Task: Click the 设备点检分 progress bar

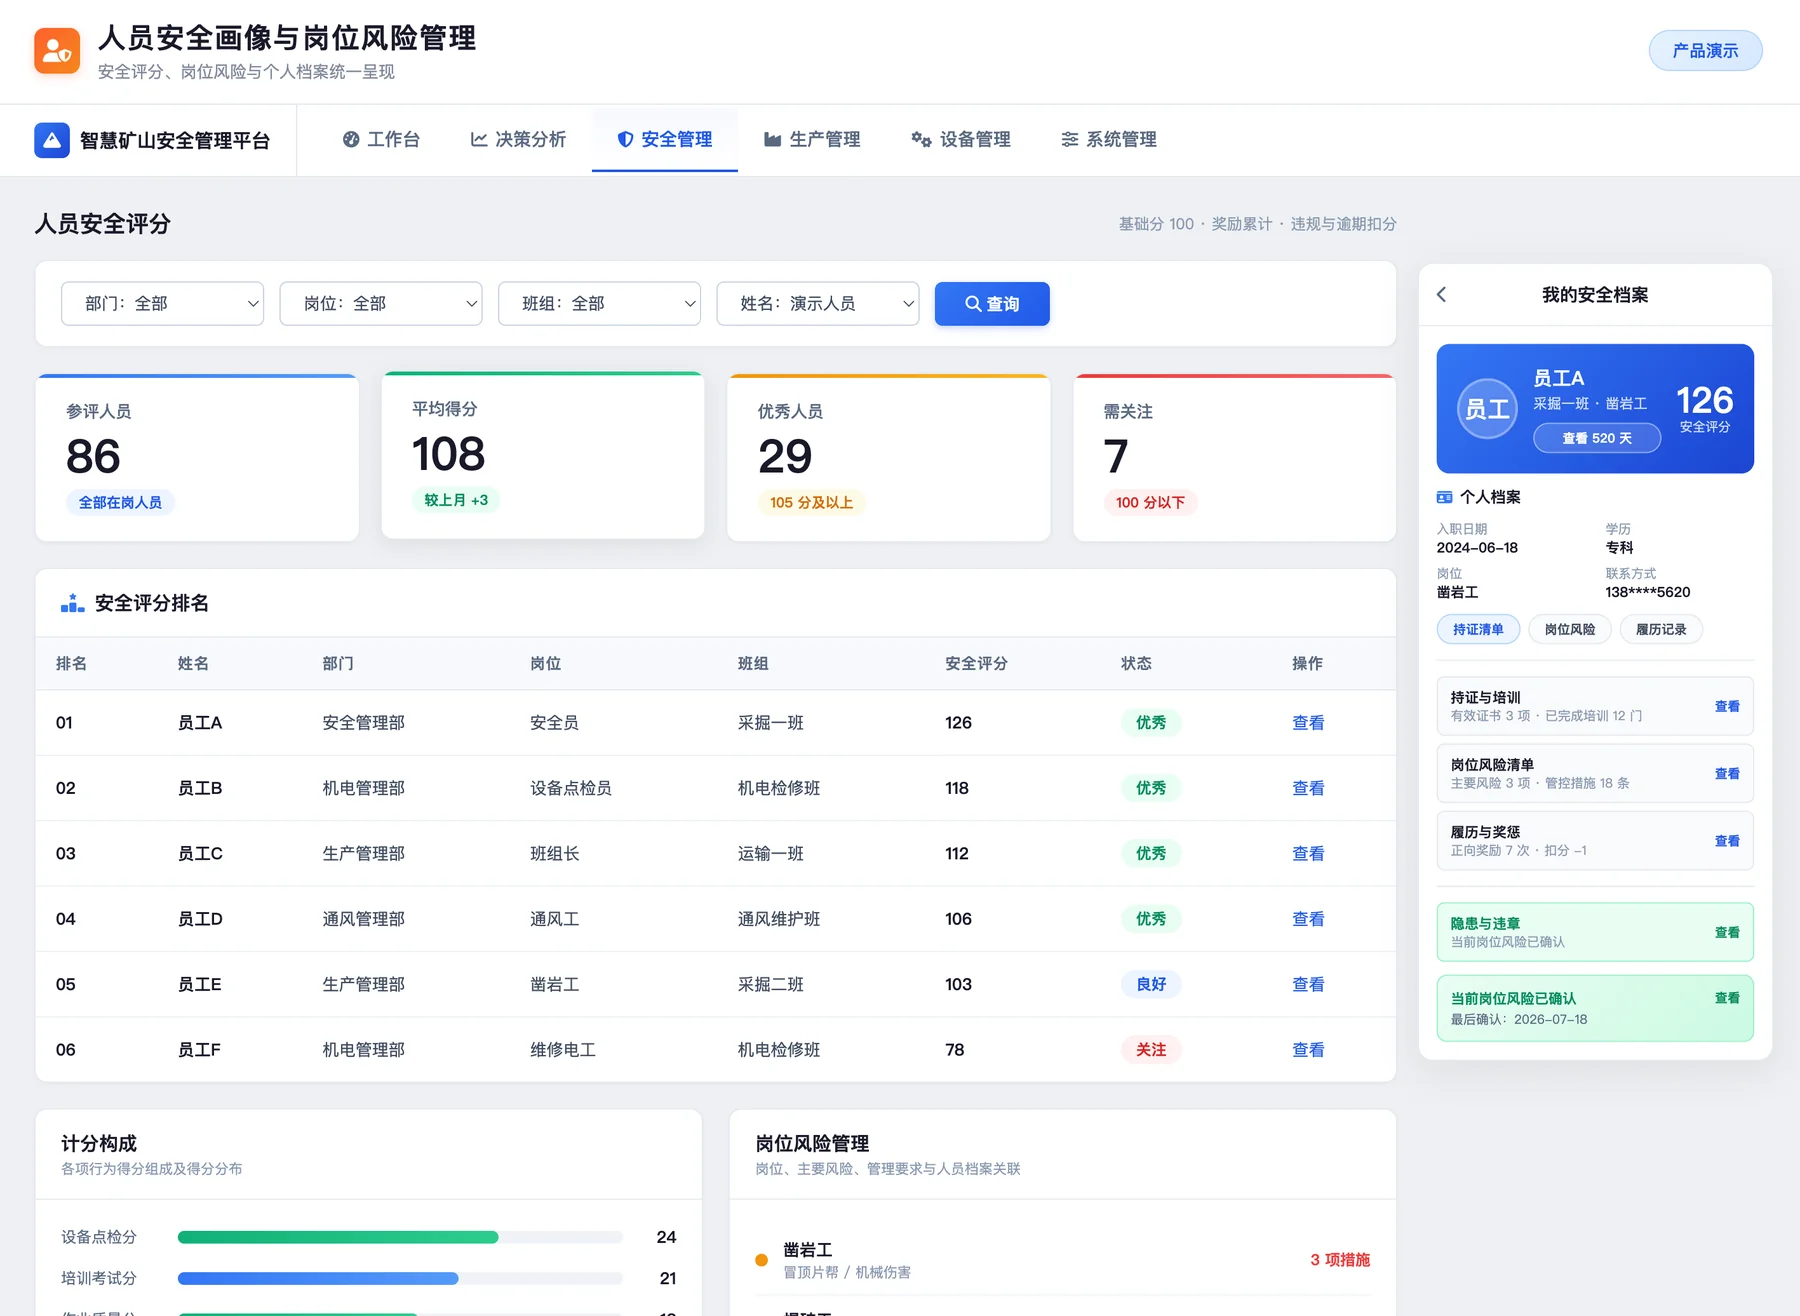Action: [400, 1238]
